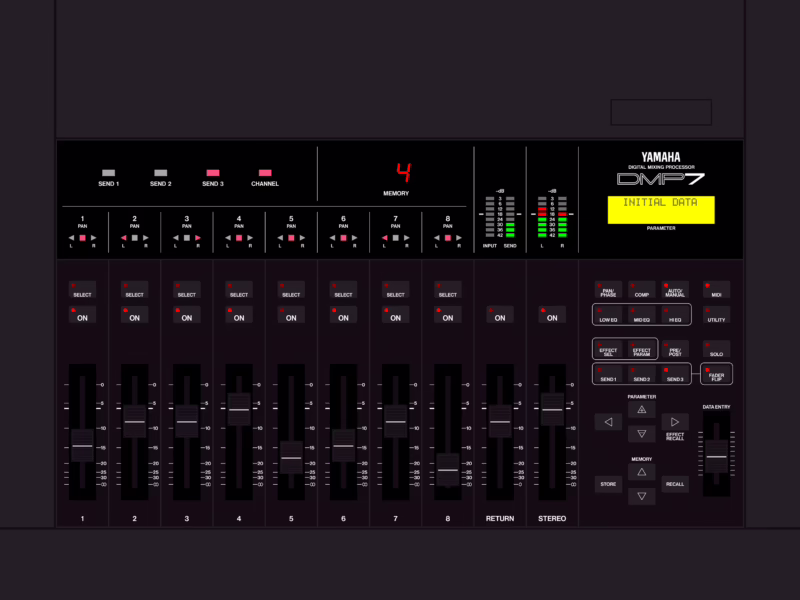Open the MIDI settings button
Image resolution: width=800 pixels, height=600 pixels.
(x=716, y=289)
